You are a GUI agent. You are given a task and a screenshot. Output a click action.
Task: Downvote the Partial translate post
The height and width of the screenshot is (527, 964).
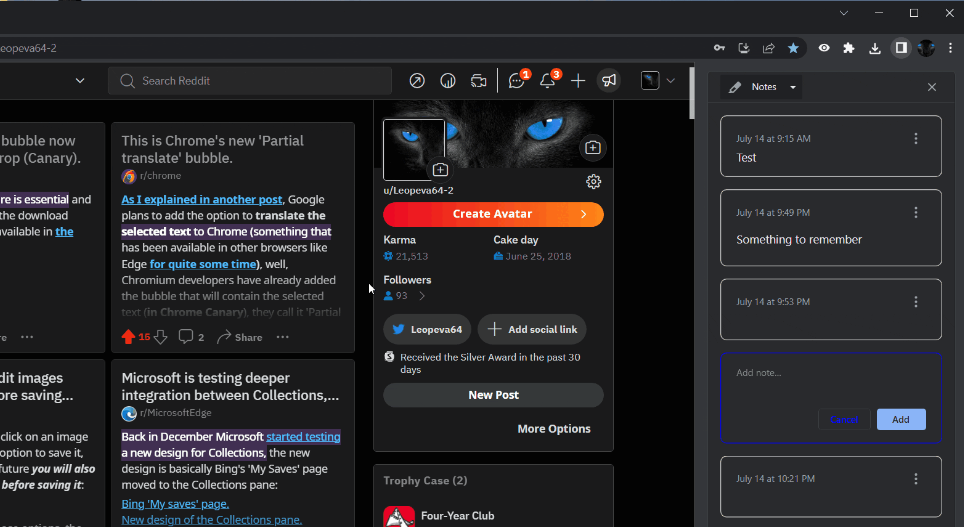160,337
